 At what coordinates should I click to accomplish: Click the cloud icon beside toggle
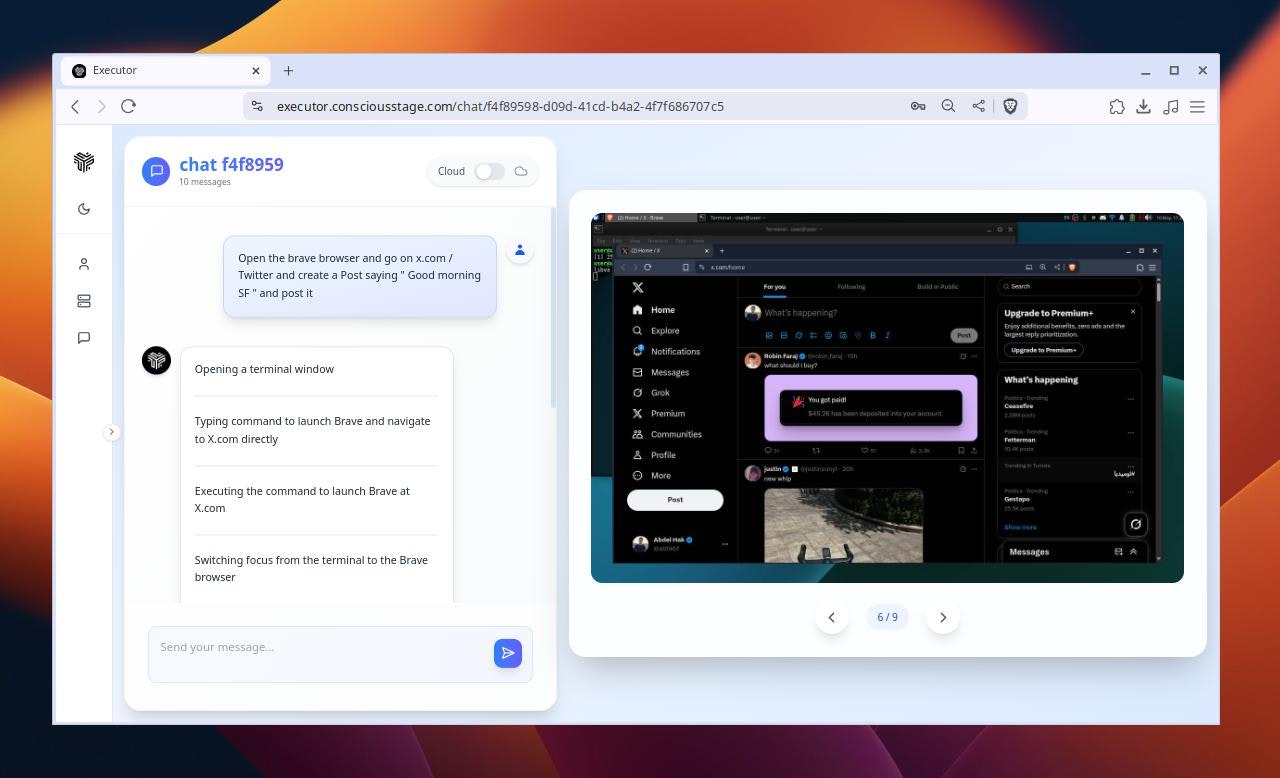coord(521,171)
